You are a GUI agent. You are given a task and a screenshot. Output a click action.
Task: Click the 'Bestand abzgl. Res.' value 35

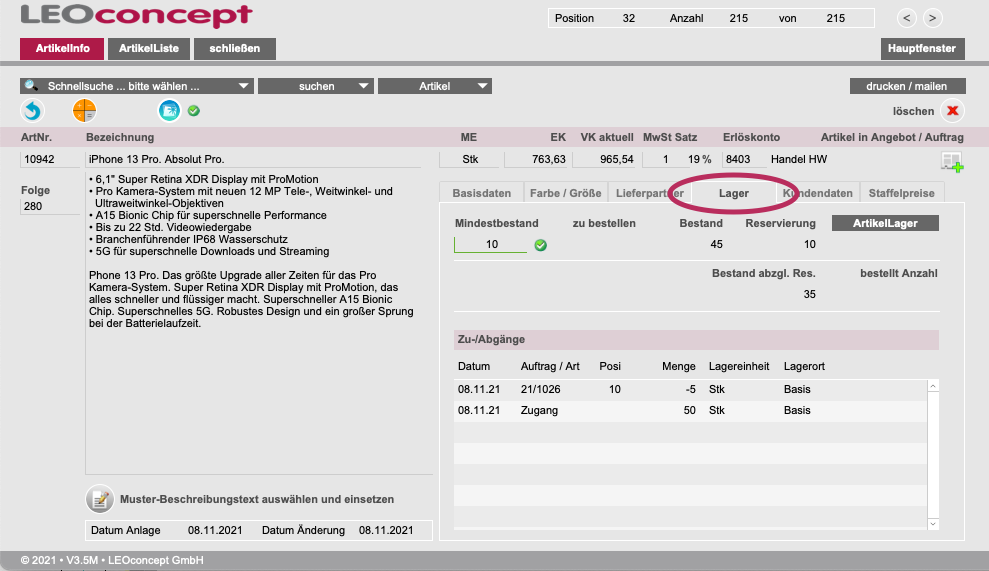coord(809,294)
